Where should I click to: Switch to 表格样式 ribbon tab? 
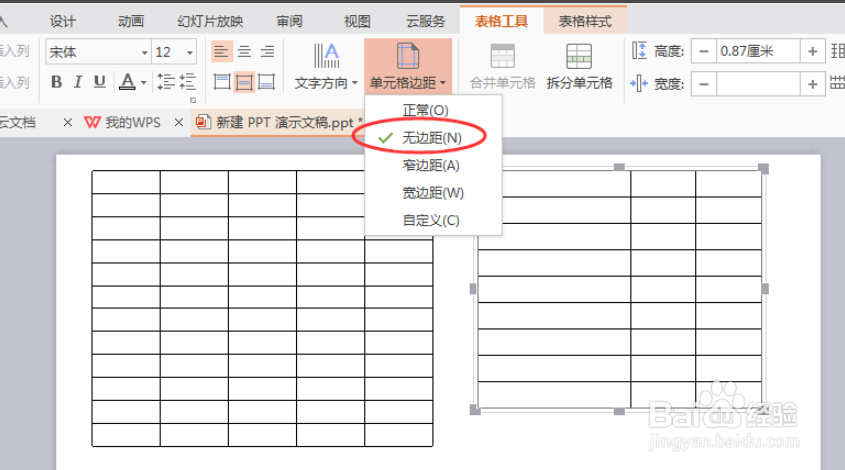[585, 22]
